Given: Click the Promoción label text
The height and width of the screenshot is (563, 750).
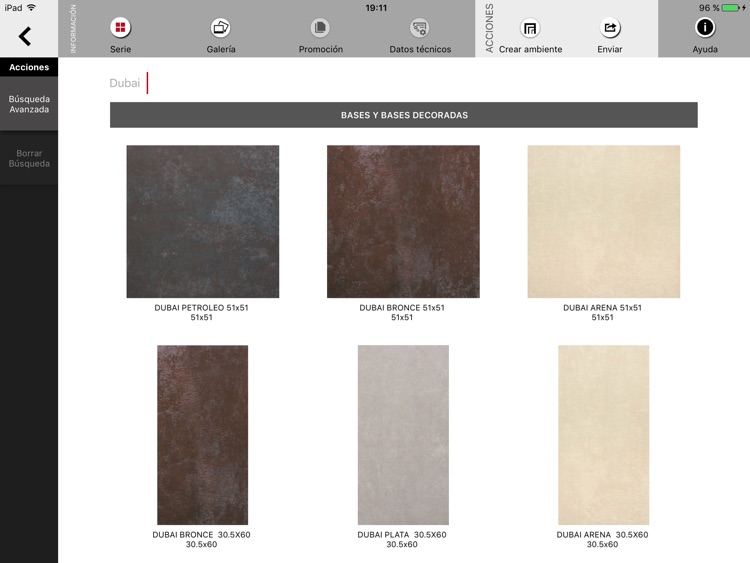Looking at the screenshot, I should (320, 49).
